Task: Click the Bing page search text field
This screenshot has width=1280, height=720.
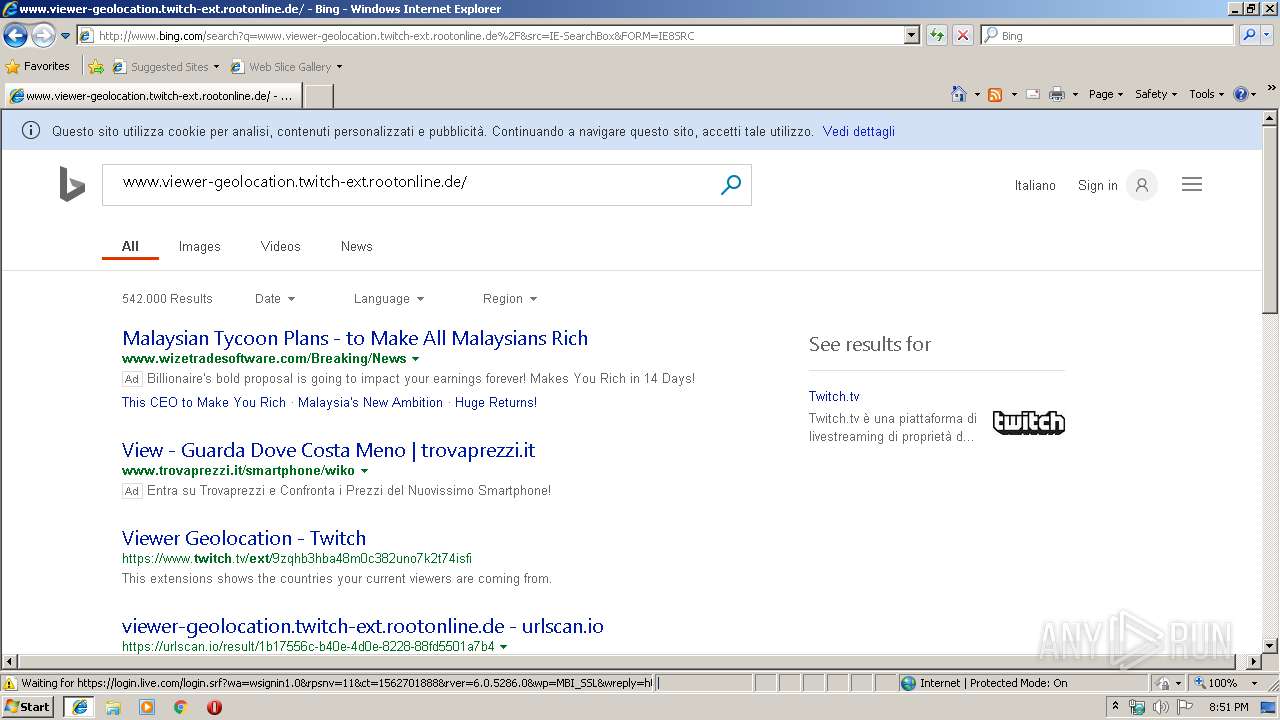Action: (x=410, y=185)
